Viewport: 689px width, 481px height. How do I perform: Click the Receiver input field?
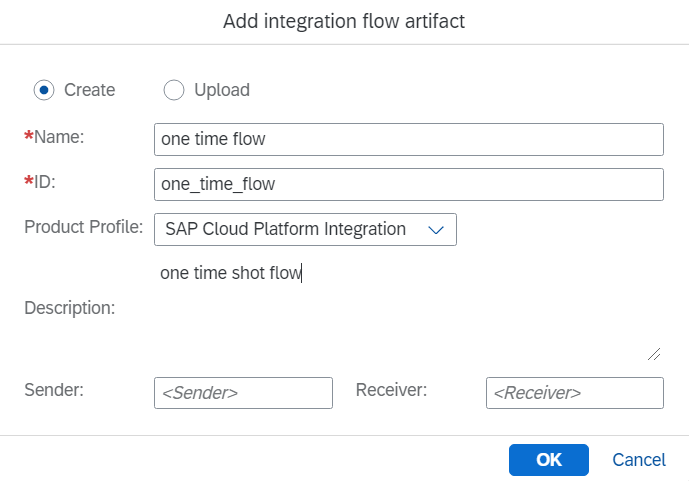tap(574, 393)
